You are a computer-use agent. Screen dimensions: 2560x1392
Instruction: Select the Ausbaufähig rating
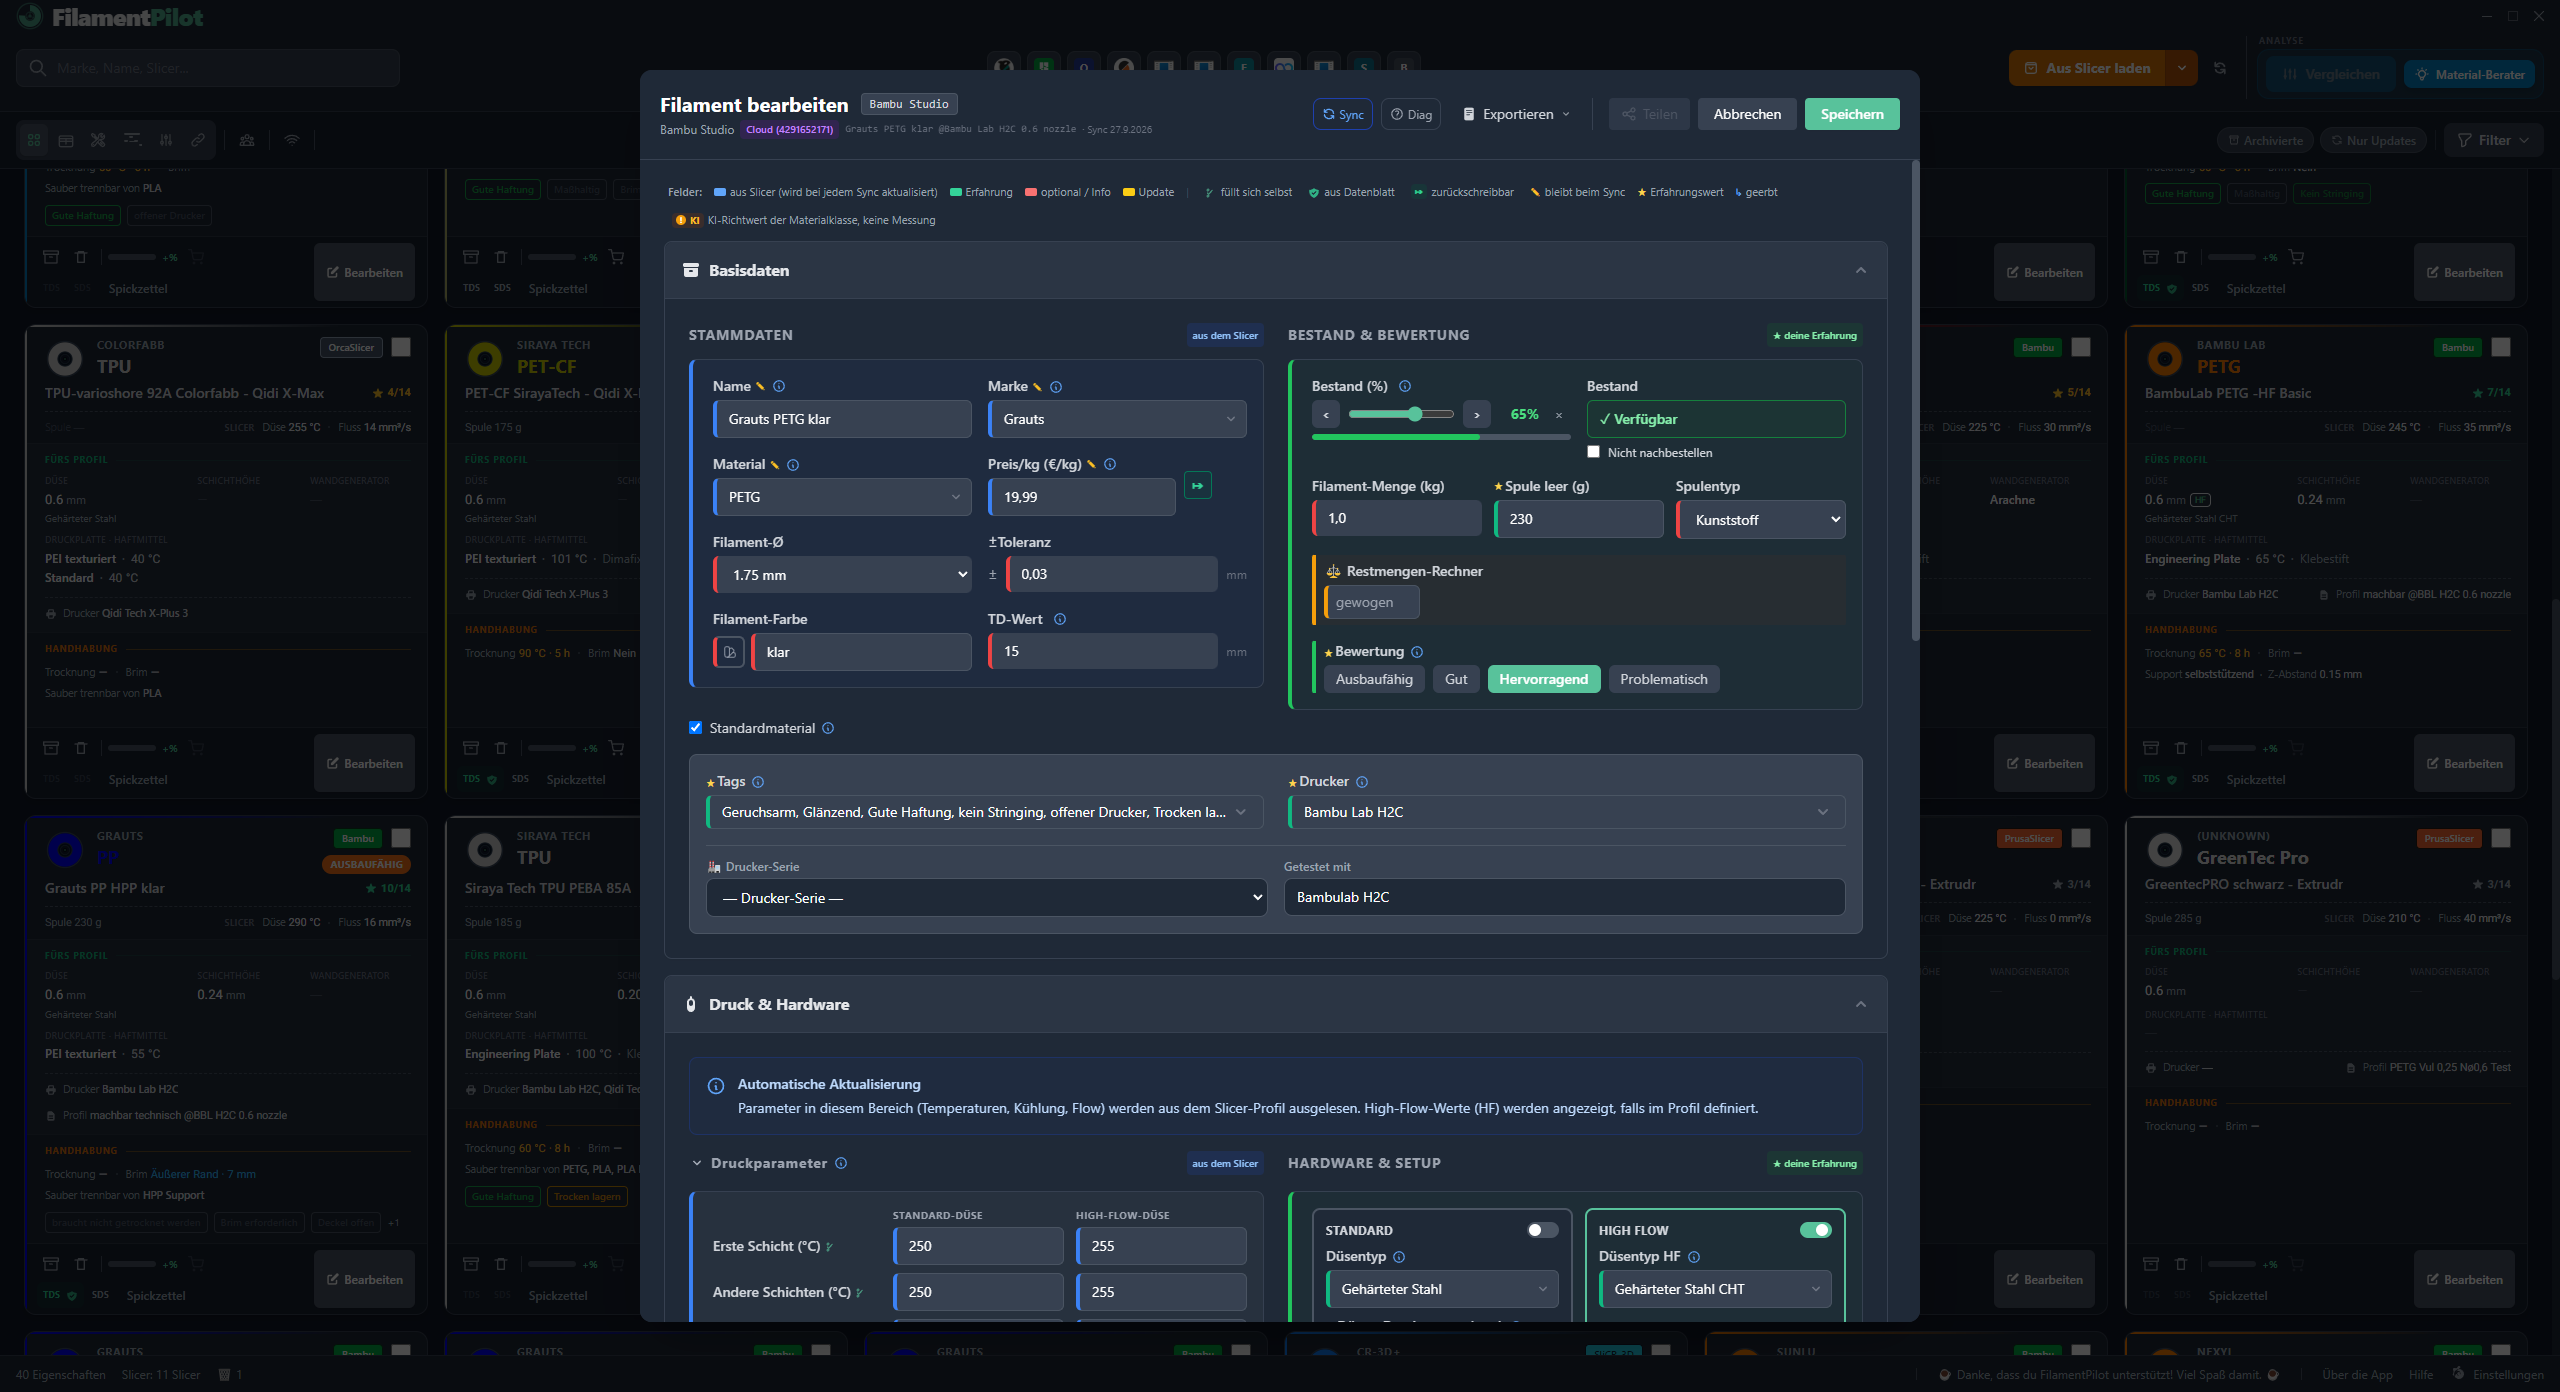1374,679
